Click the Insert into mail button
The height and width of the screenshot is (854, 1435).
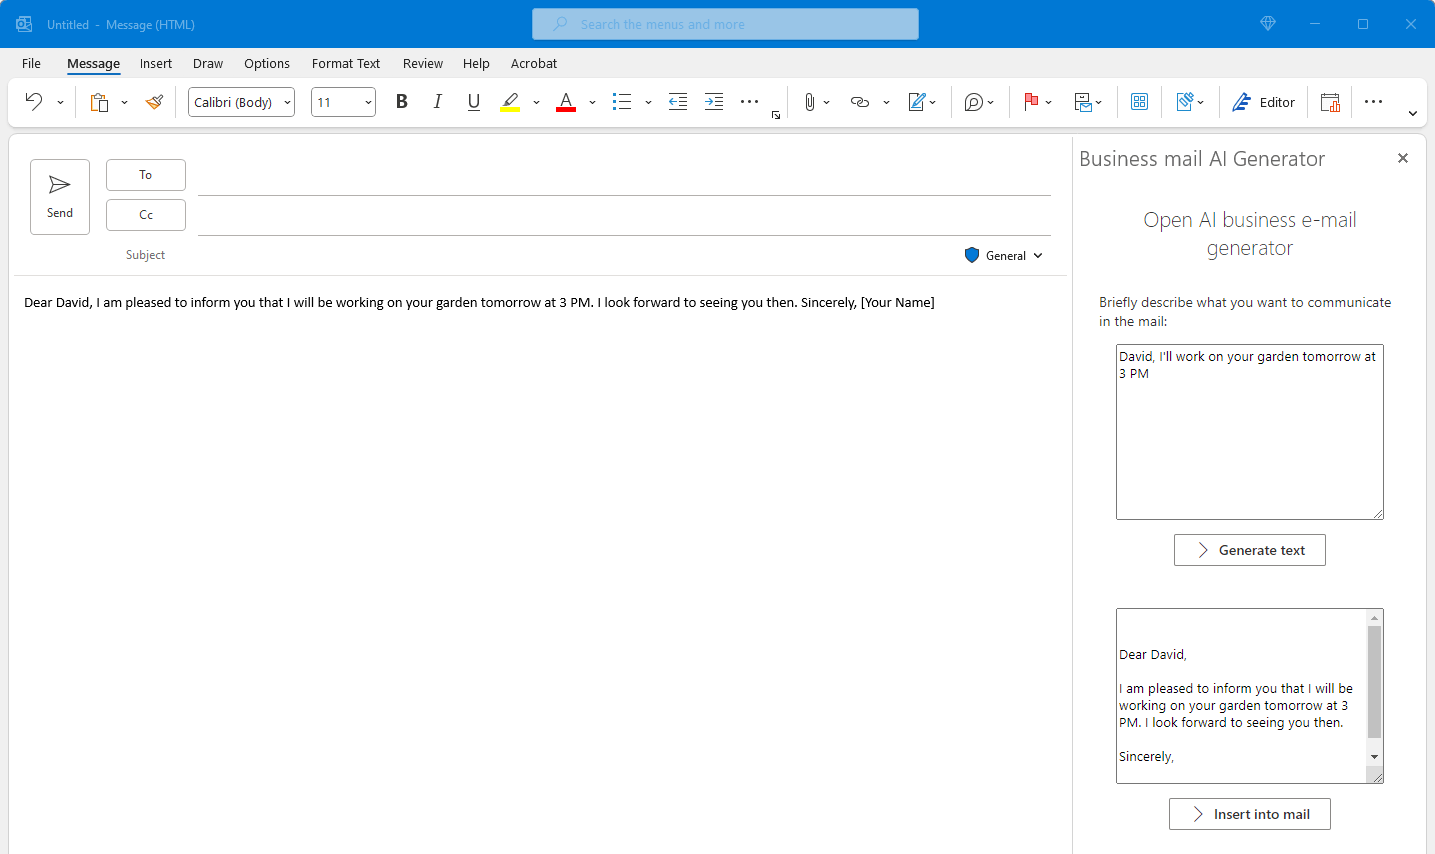(x=1249, y=813)
